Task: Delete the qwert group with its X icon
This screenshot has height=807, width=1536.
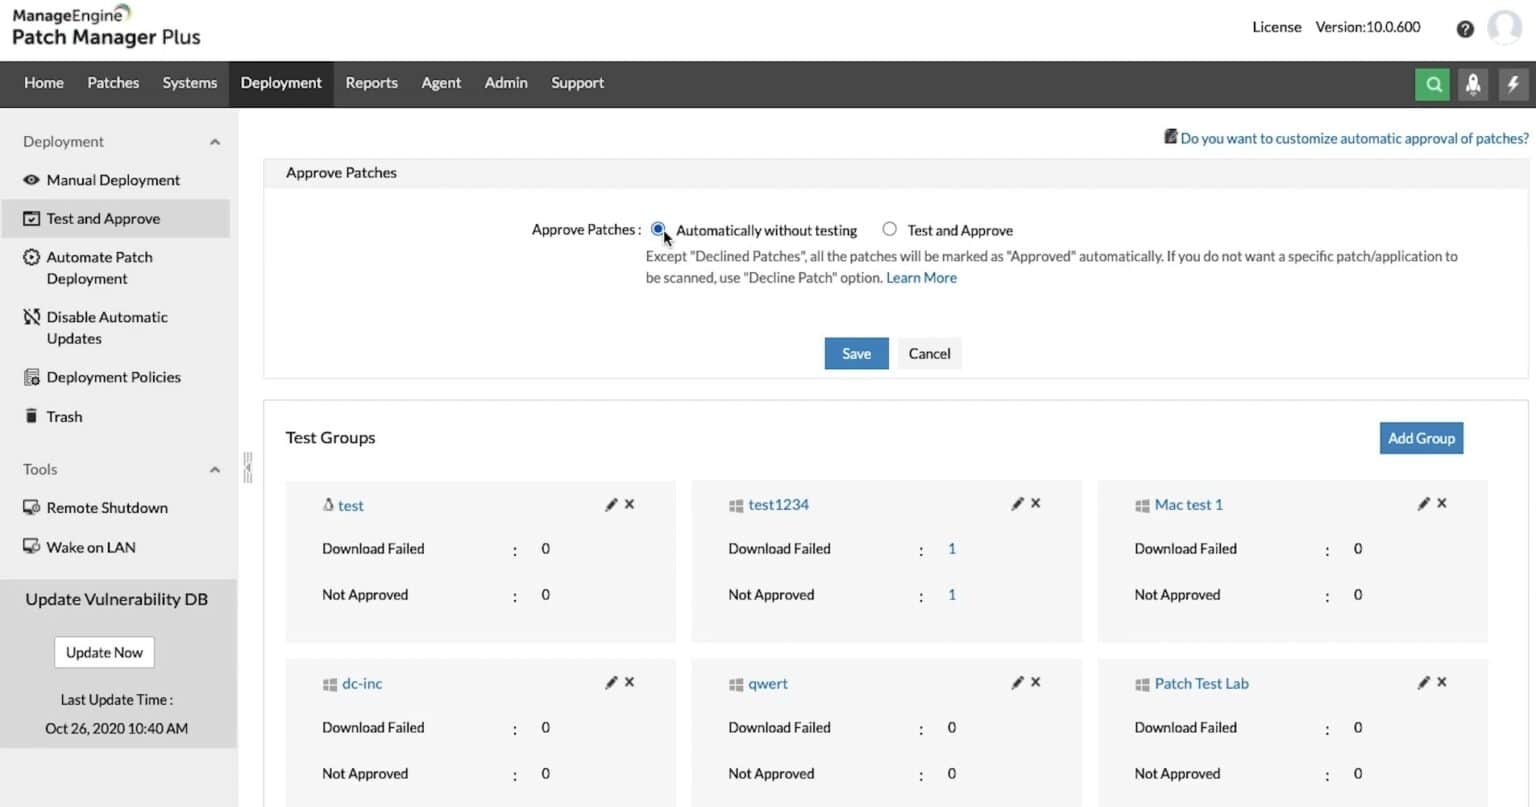Action: (x=1035, y=682)
